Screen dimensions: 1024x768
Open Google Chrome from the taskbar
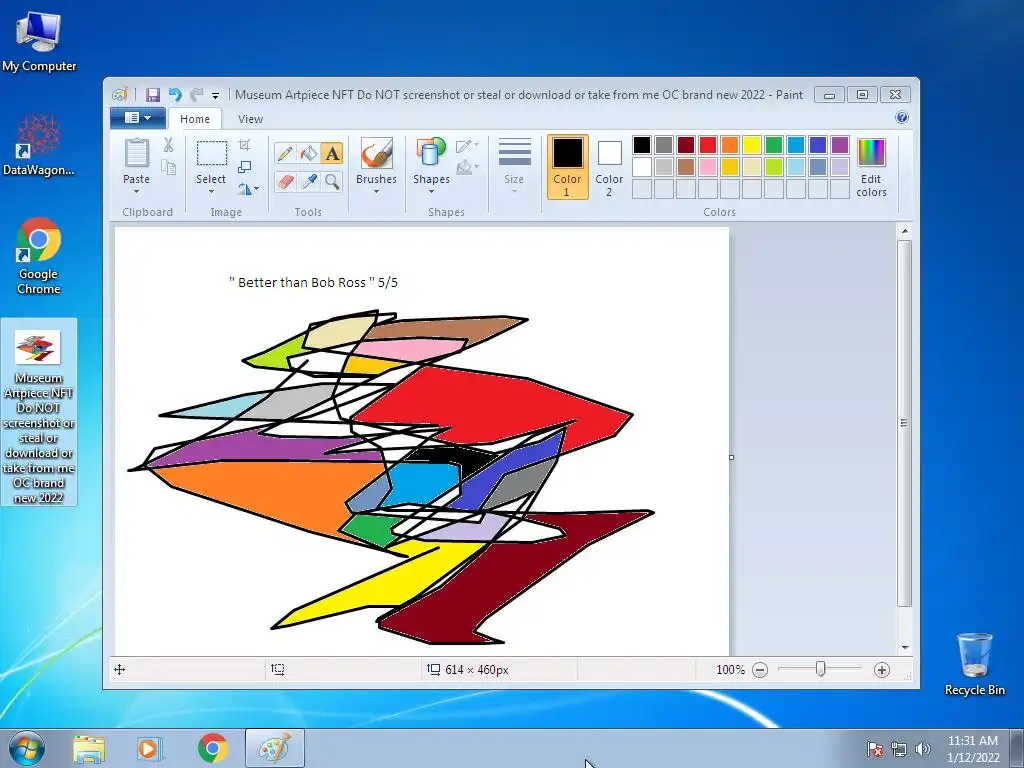click(212, 748)
